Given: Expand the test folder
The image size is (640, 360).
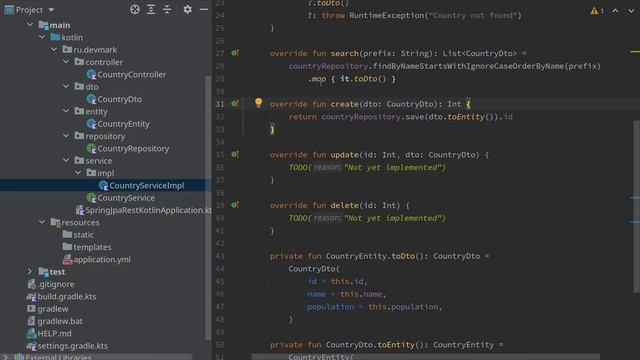Looking at the screenshot, I should point(30,271).
